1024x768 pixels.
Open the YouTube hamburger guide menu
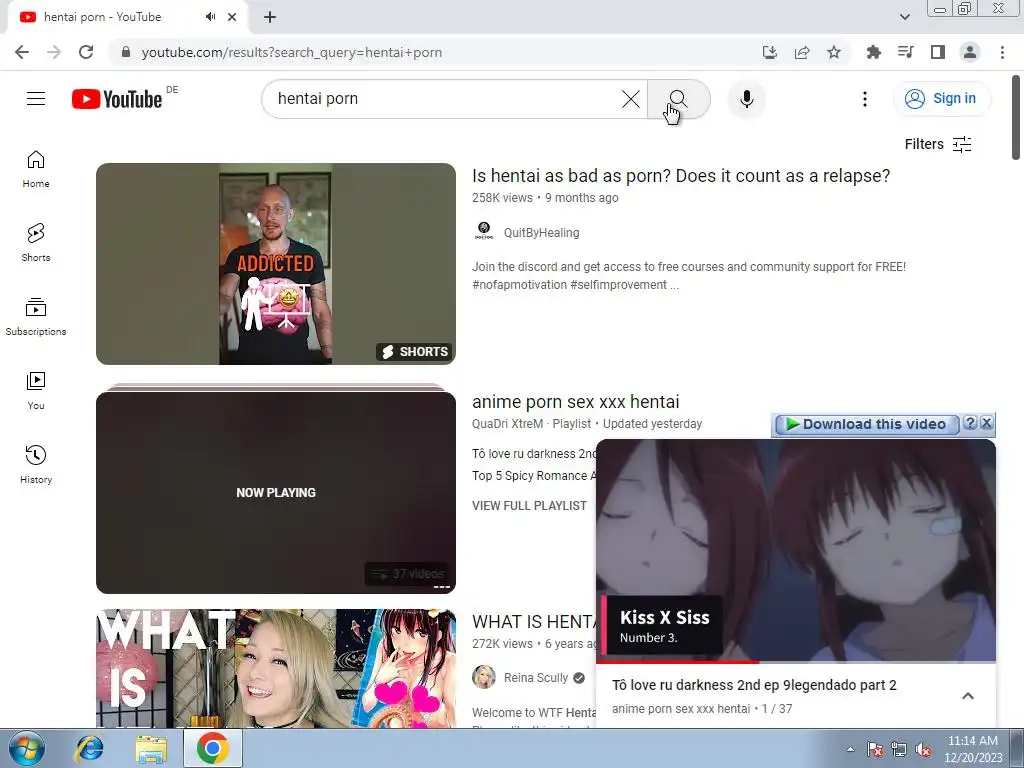coord(36,99)
